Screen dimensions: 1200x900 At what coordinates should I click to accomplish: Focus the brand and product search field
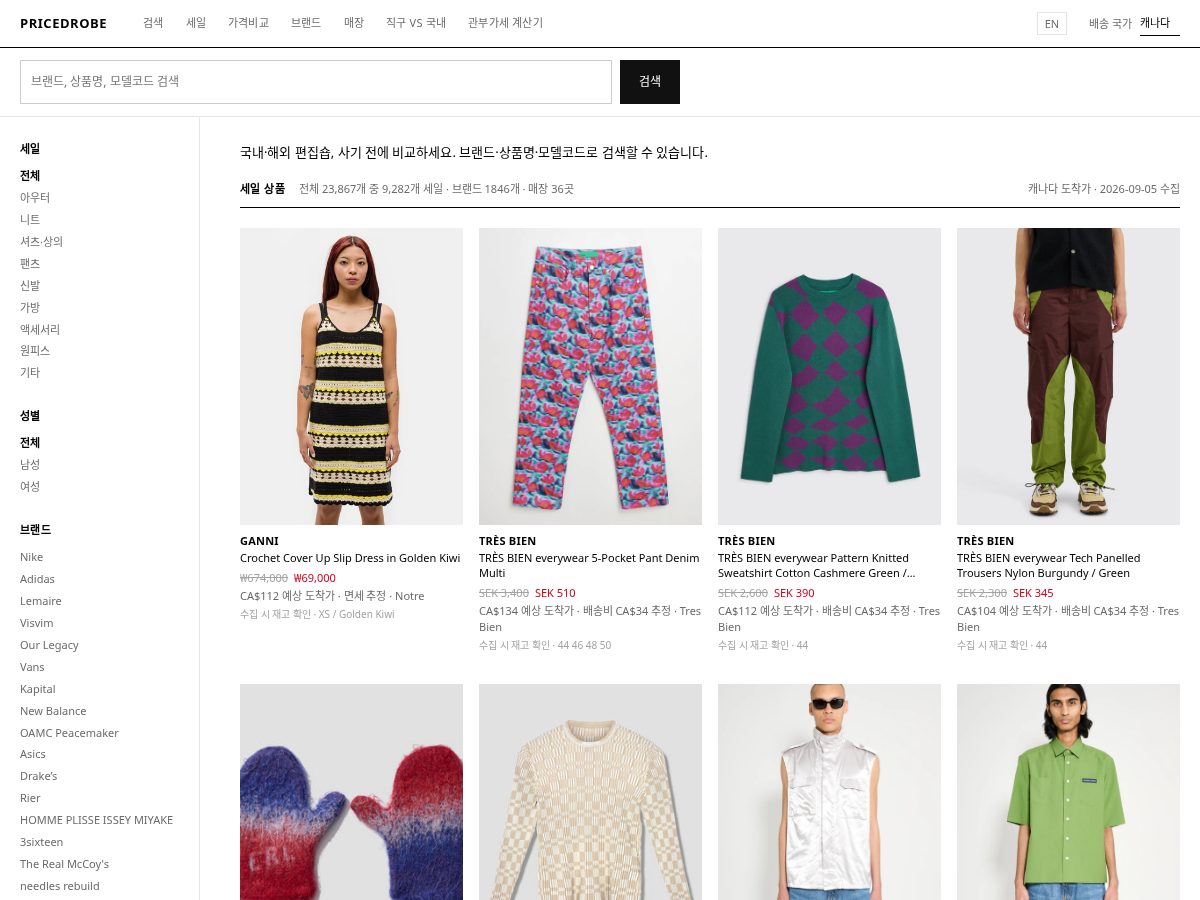point(316,82)
